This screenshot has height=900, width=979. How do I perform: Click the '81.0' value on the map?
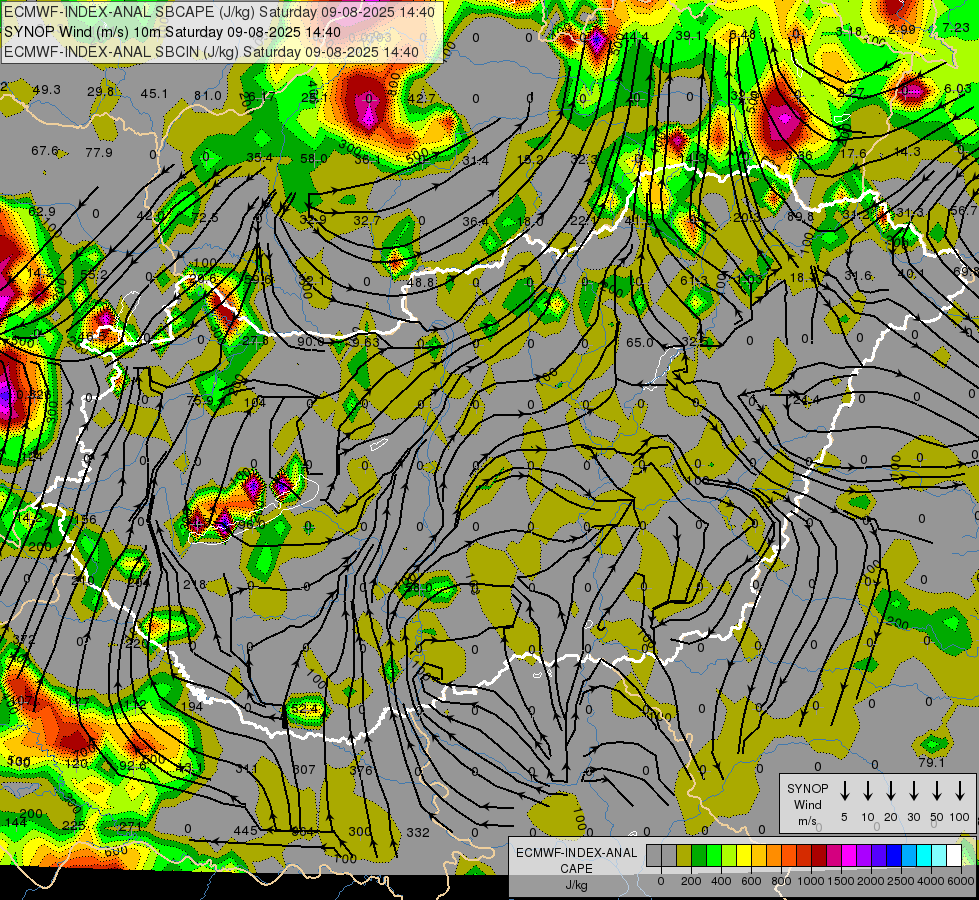(208, 96)
